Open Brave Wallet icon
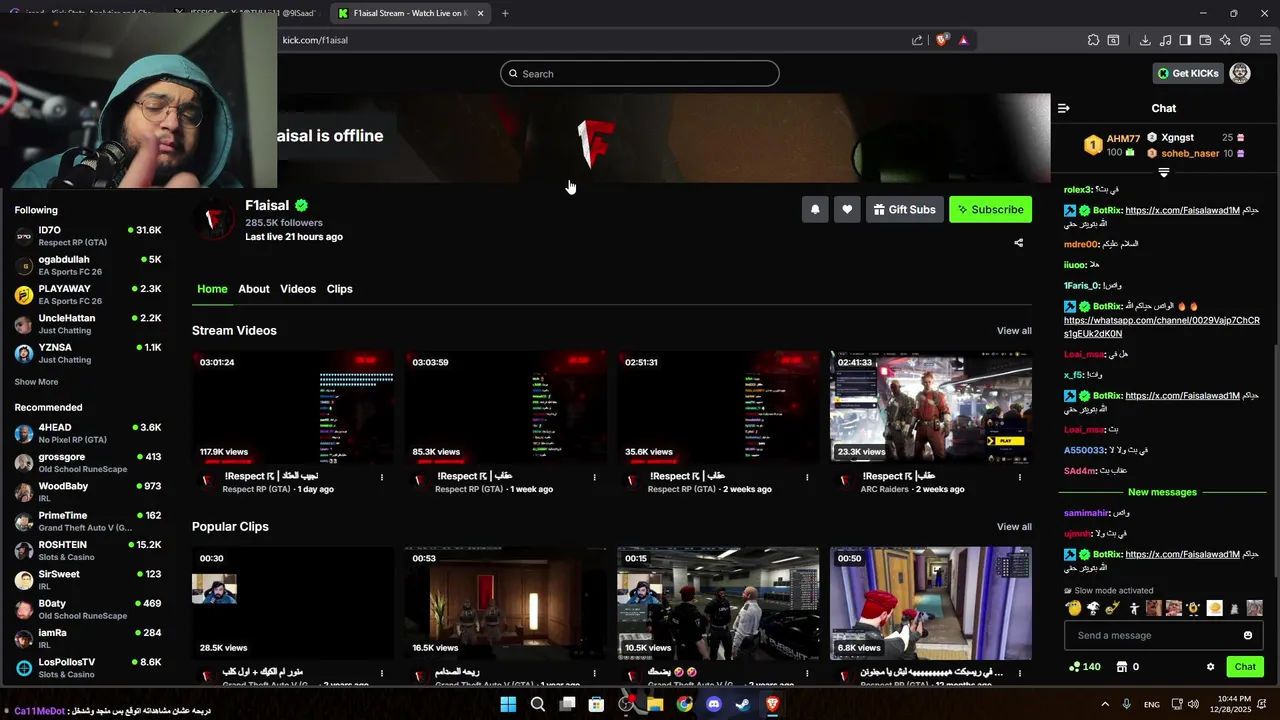The height and width of the screenshot is (720, 1280). 1205,40
